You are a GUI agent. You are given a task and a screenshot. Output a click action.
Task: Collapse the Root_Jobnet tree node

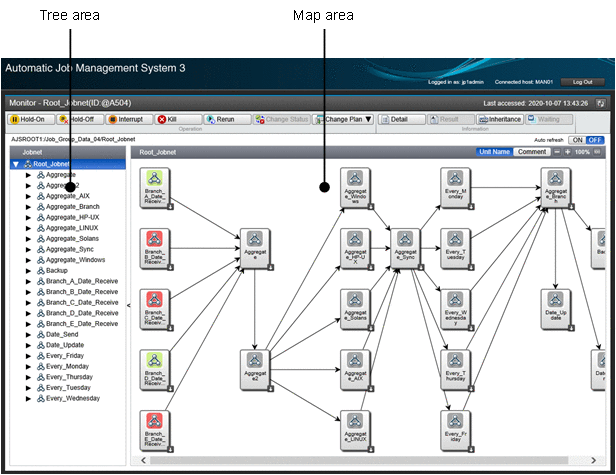[x=16, y=164]
